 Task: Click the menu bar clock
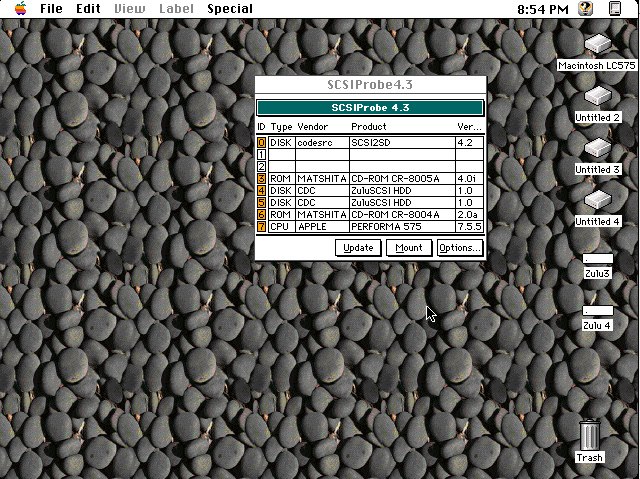[x=542, y=9]
